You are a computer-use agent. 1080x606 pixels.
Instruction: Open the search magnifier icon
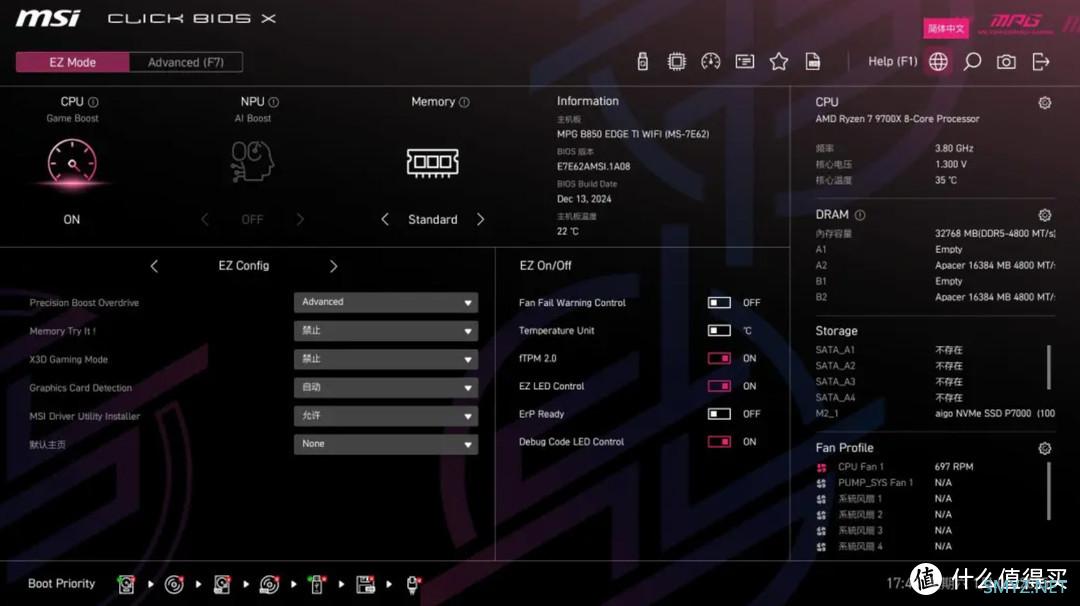point(972,61)
